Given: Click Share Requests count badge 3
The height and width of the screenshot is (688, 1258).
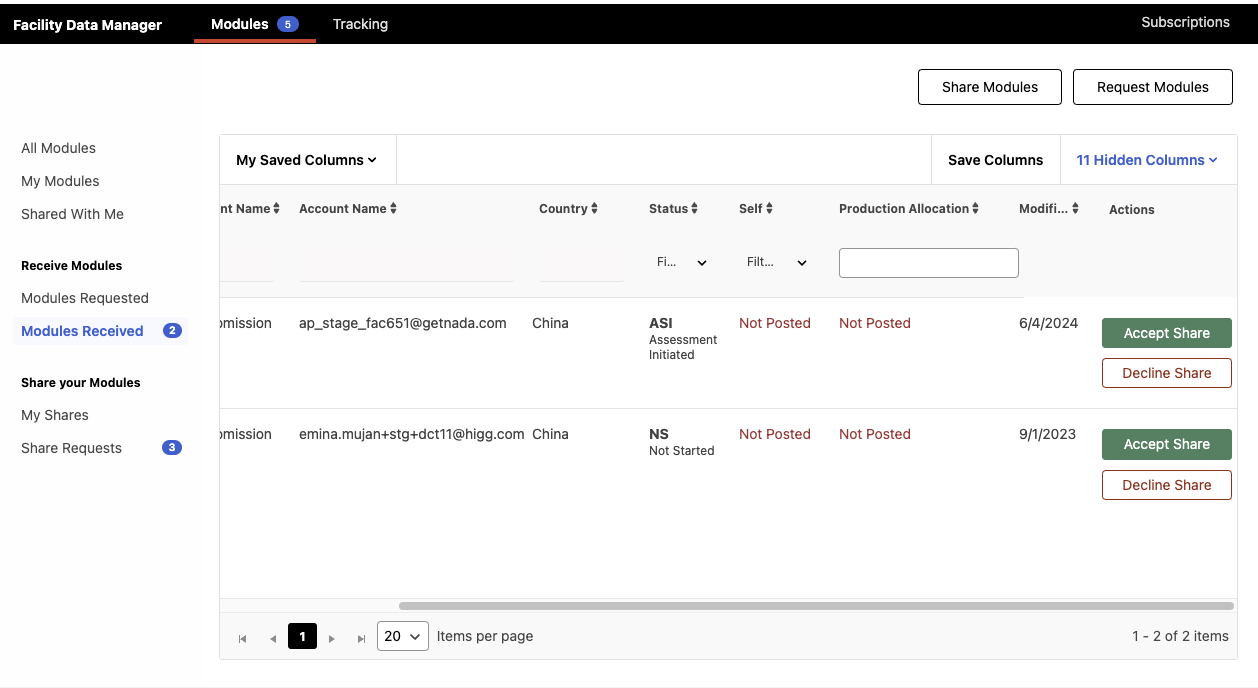Looking at the screenshot, I should point(172,448).
